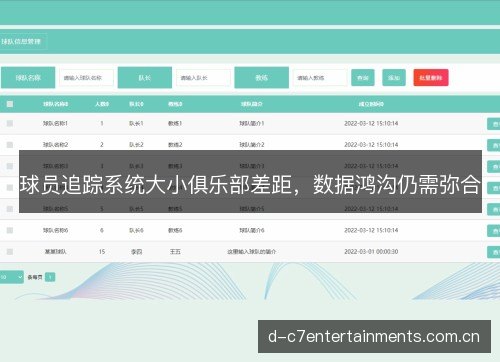Click the red 批量删除 button

pos(431,78)
